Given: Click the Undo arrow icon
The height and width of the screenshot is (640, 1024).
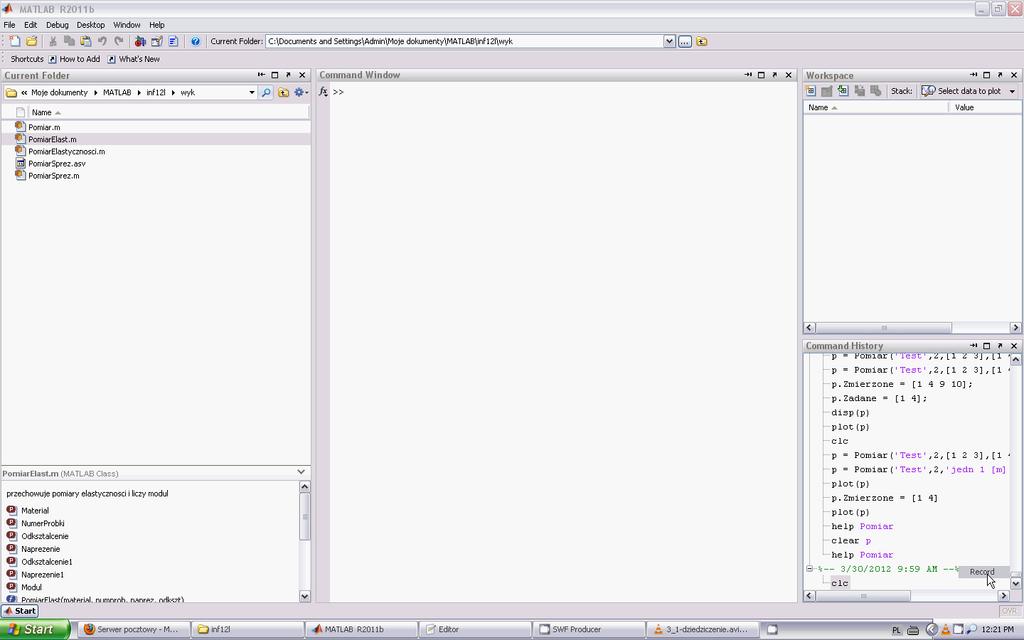Looking at the screenshot, I should pos(103,41).
